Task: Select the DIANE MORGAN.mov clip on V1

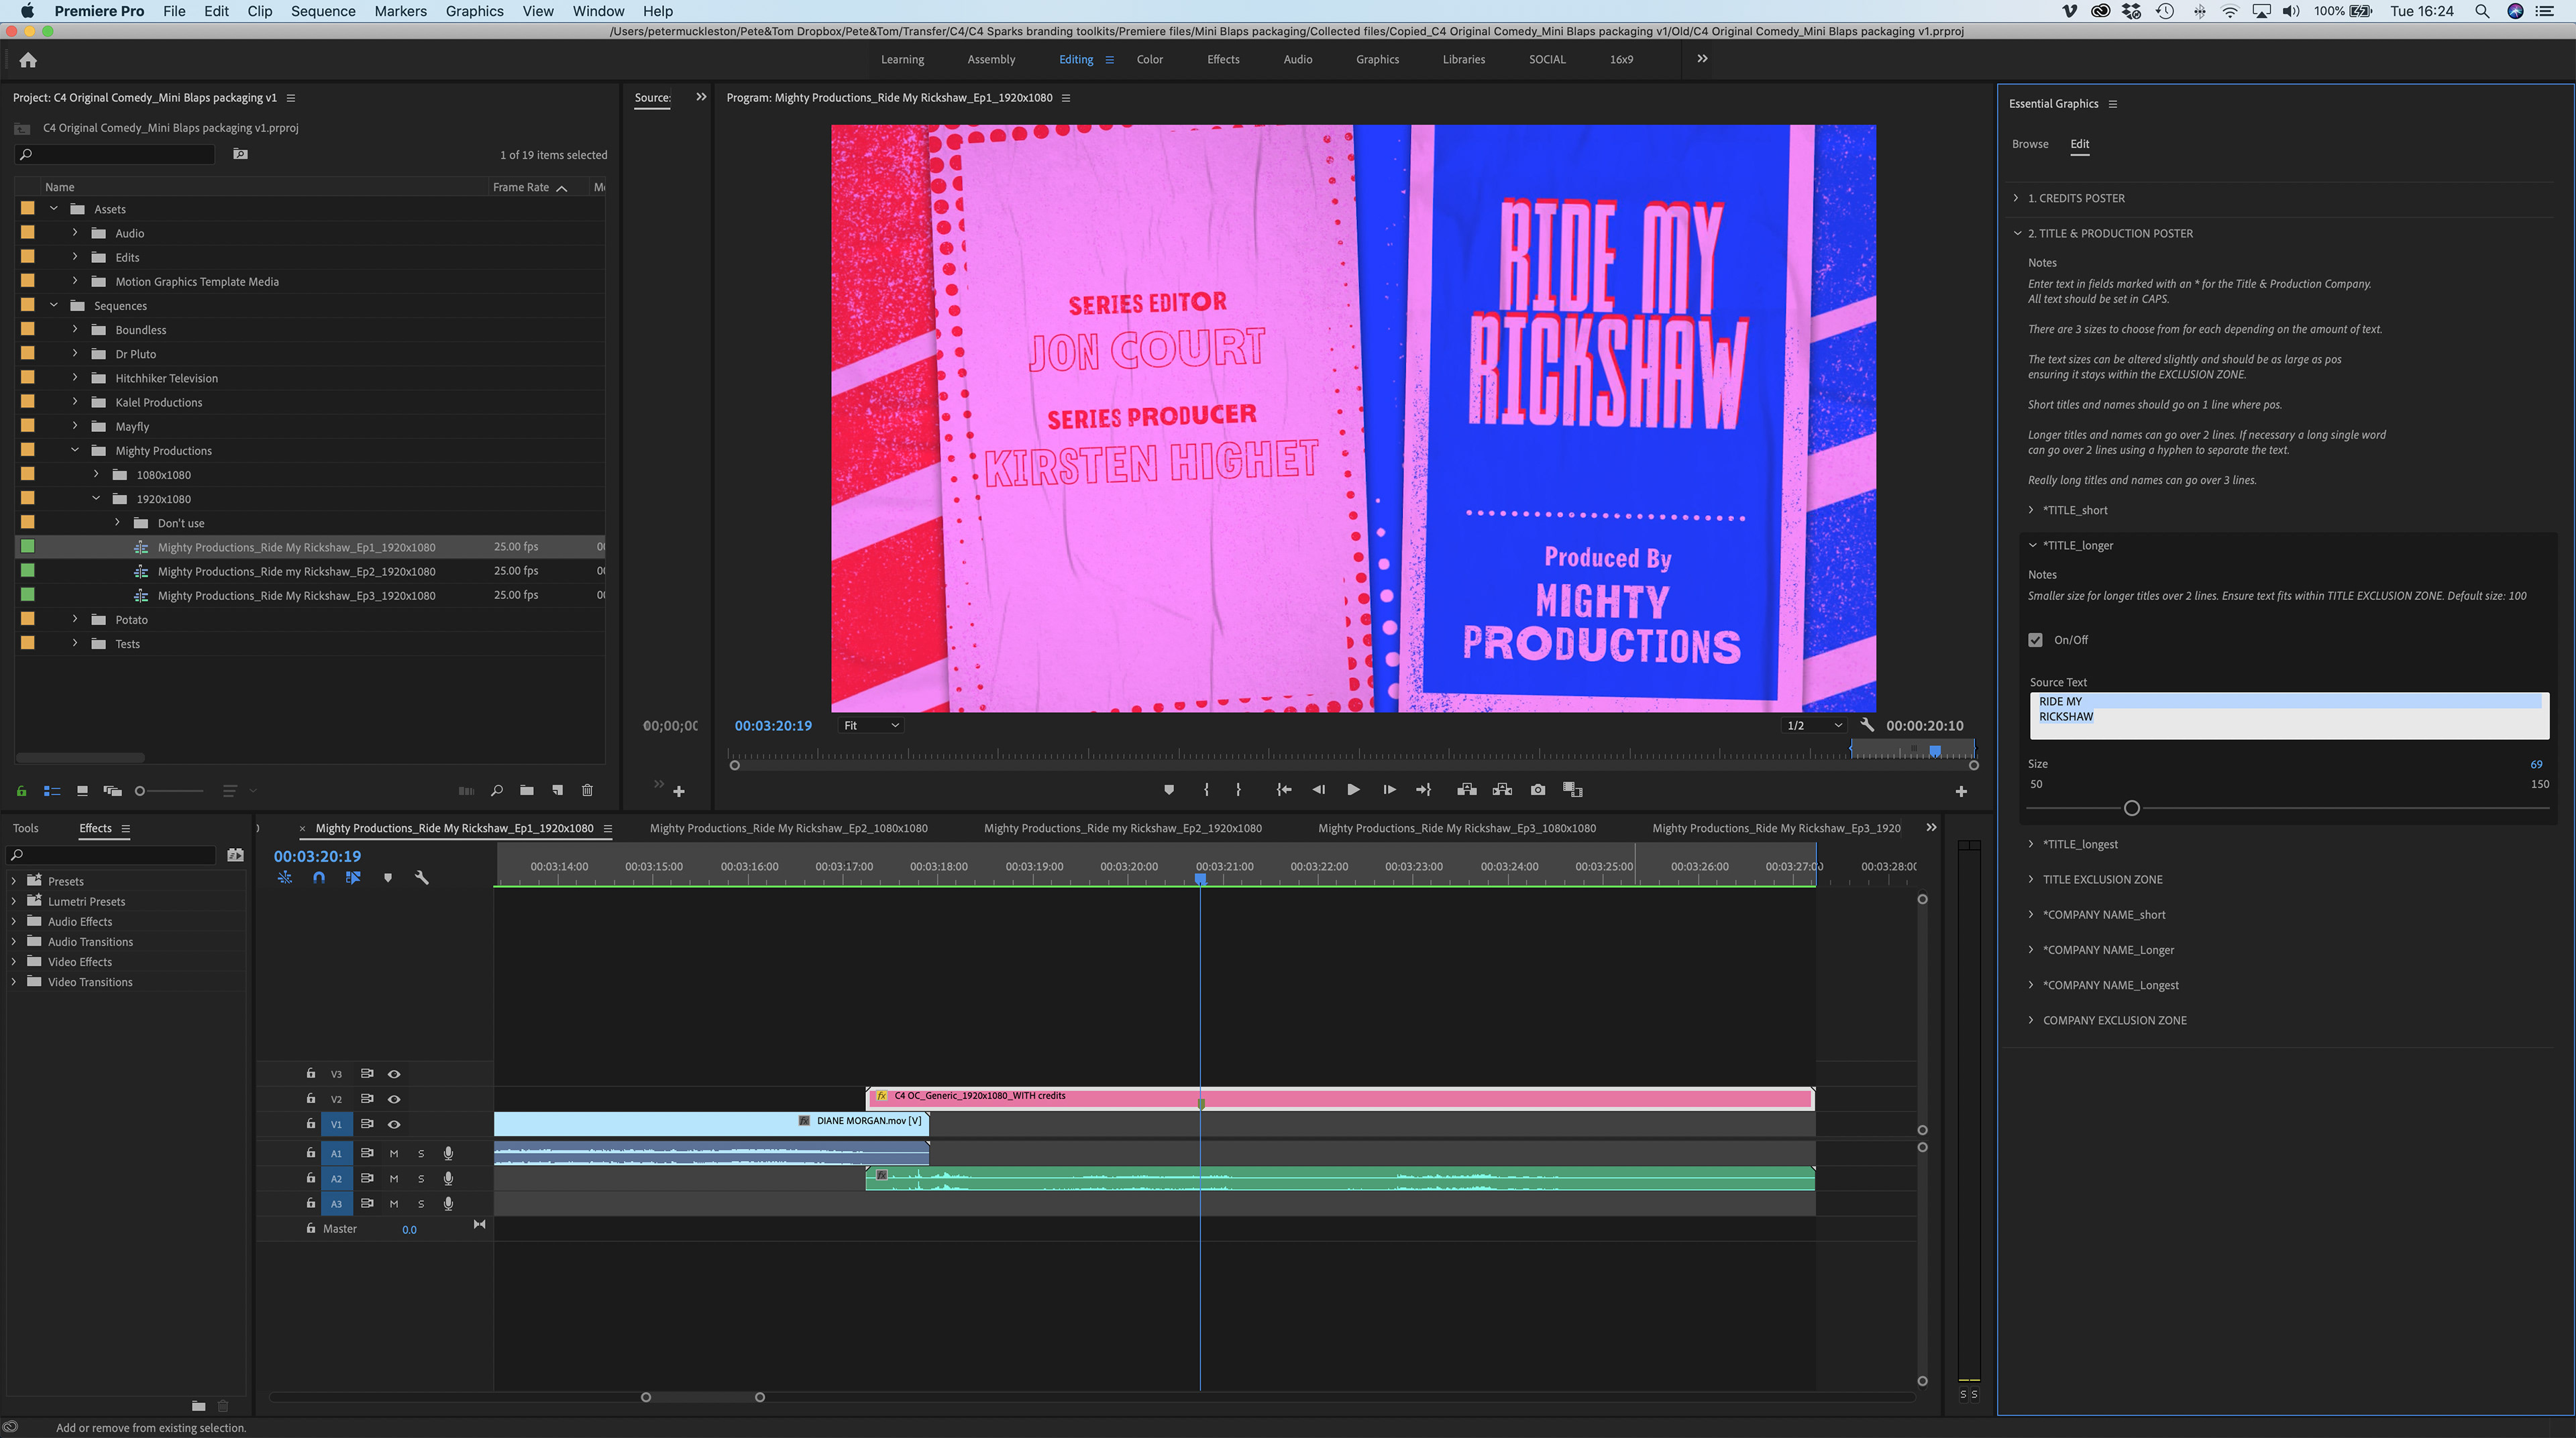Action: click(x=711, y=1123)
